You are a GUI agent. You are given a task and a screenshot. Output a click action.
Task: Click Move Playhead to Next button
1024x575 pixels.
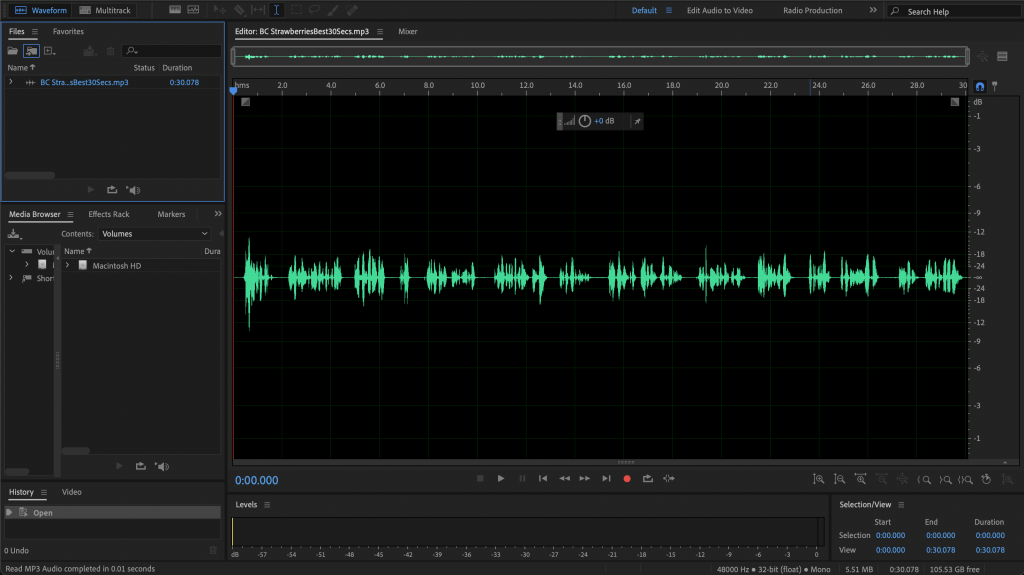click(x=606, y=479)
